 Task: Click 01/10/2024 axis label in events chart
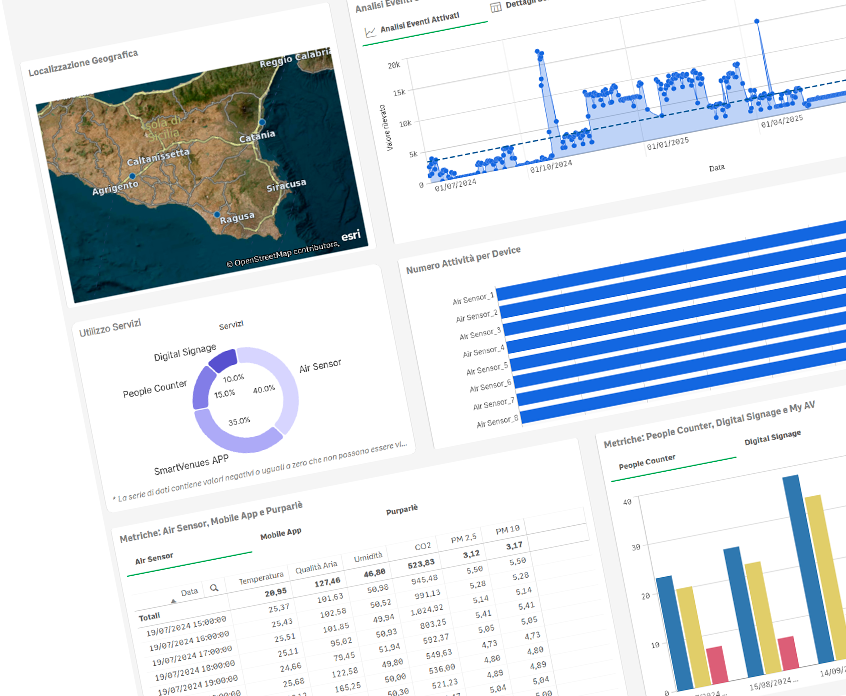tap(551, 167)
